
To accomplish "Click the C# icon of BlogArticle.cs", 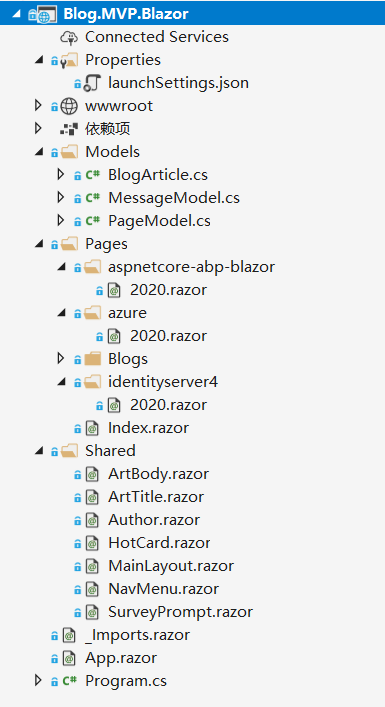I will (92, 175).
